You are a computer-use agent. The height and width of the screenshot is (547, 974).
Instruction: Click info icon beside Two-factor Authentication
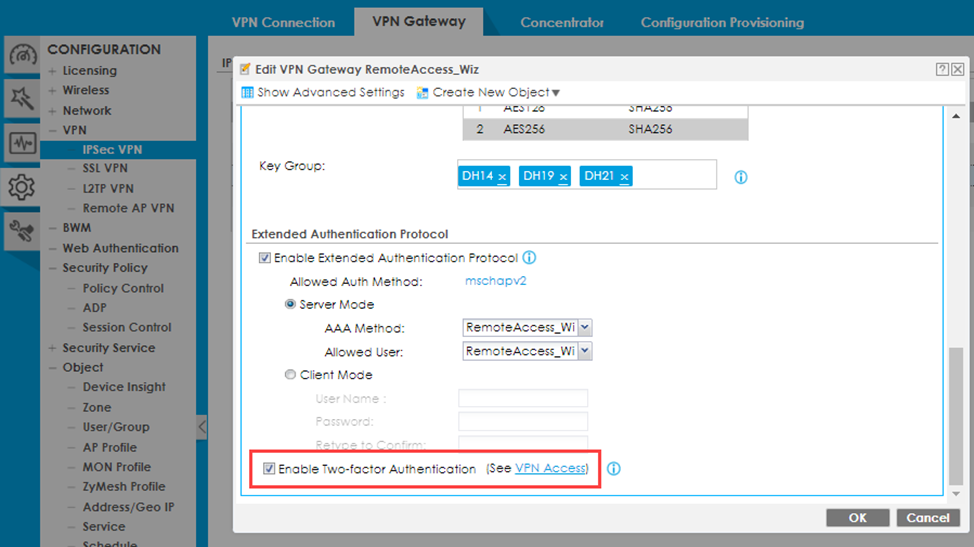coord(613,469)
